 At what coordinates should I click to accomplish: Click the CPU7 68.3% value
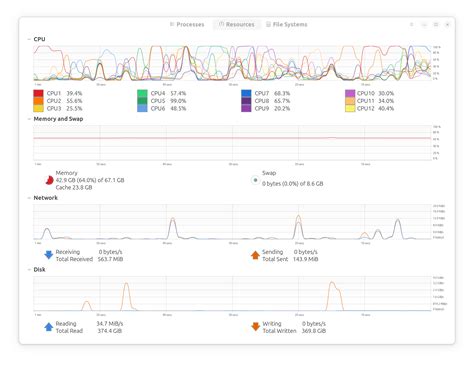pos(282,93)
